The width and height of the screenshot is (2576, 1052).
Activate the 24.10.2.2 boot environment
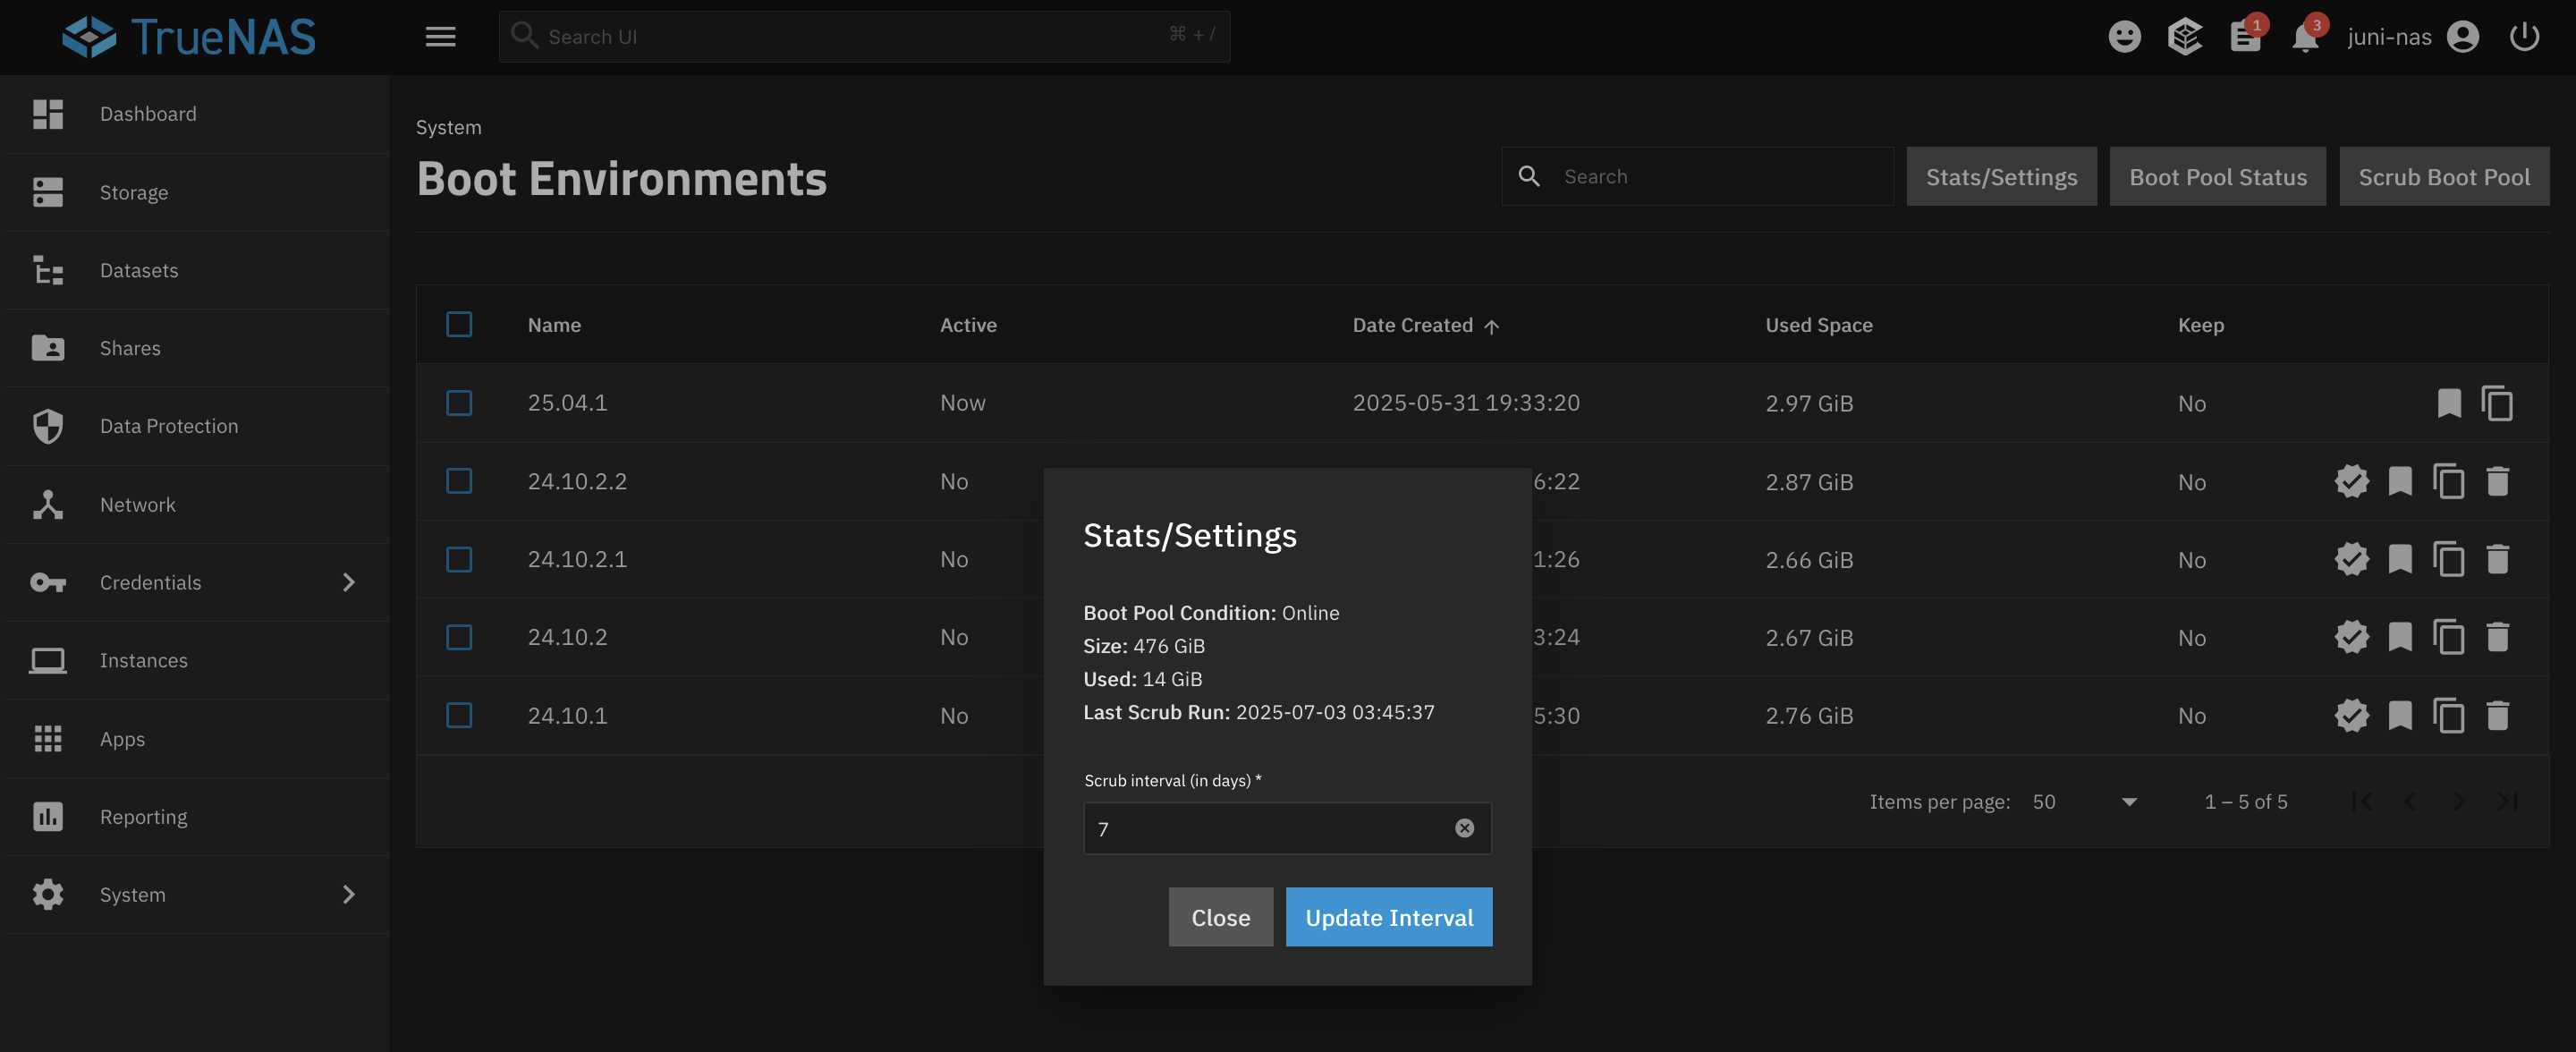(2351, 481)
